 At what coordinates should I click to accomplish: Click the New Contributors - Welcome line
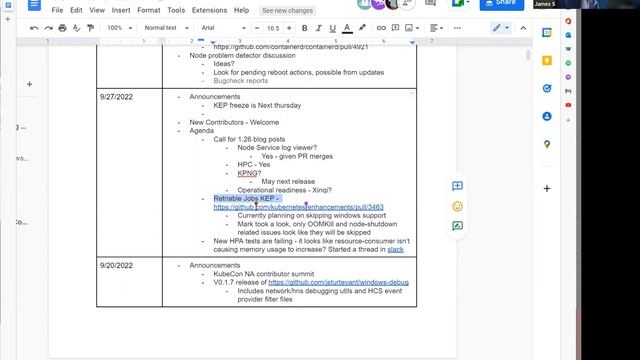234,122
